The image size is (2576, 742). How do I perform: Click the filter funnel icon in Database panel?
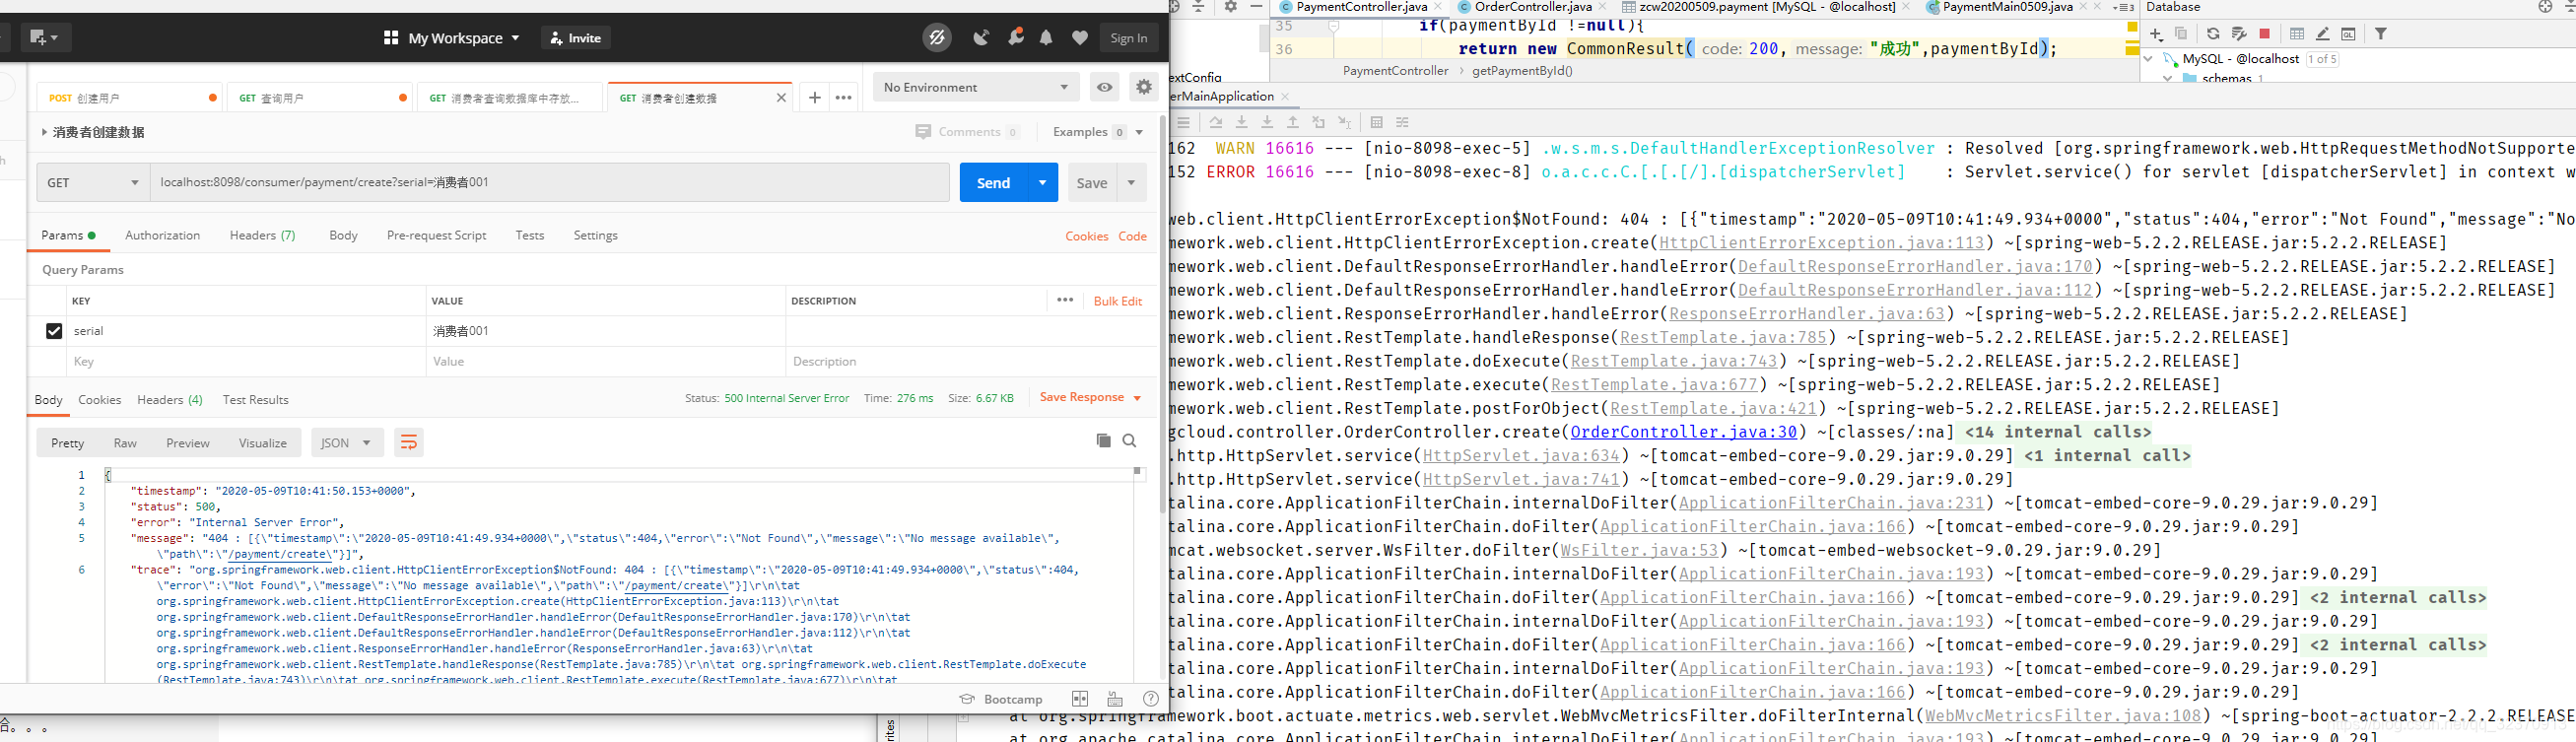click(x=2381, y=34)
